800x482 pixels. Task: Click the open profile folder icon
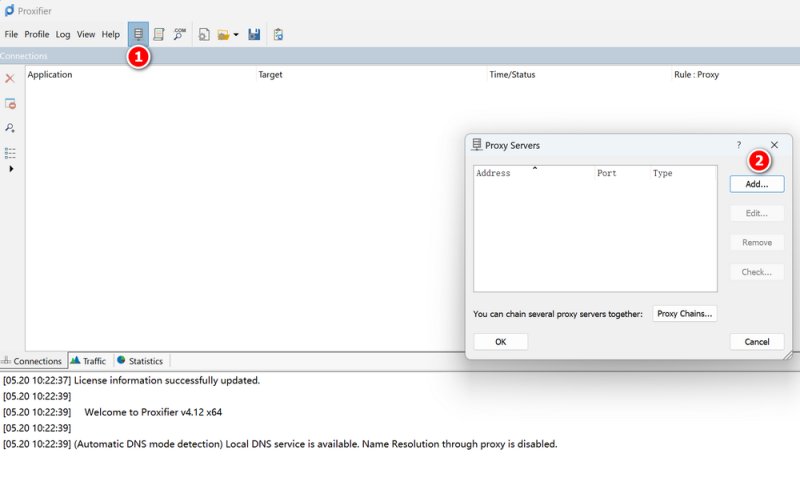coord(223,35)
